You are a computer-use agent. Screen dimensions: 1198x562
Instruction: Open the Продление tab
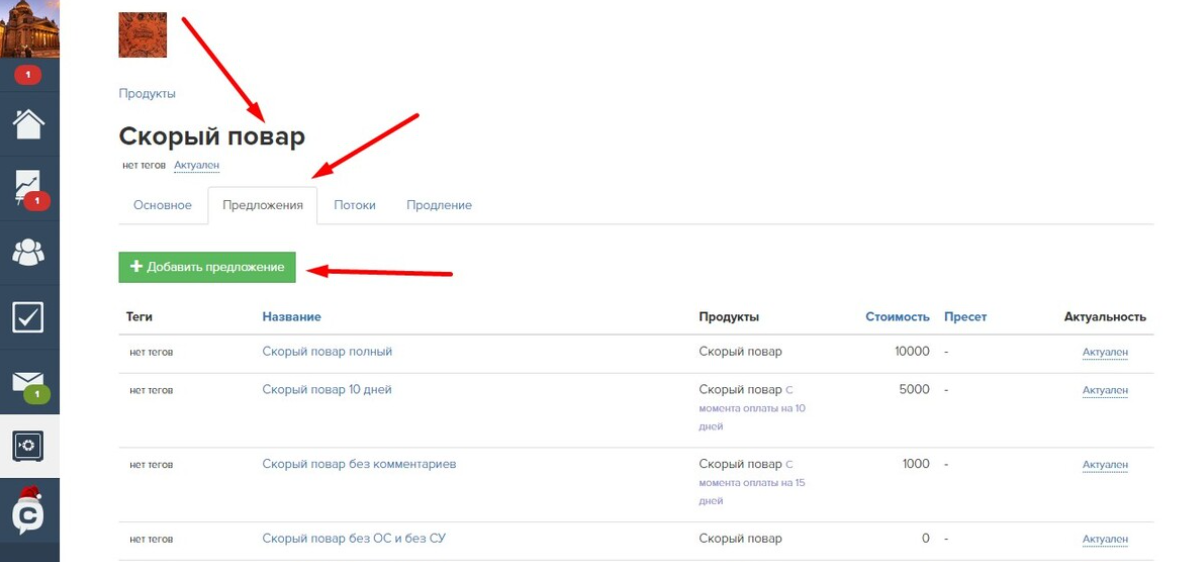coord(439,205)
